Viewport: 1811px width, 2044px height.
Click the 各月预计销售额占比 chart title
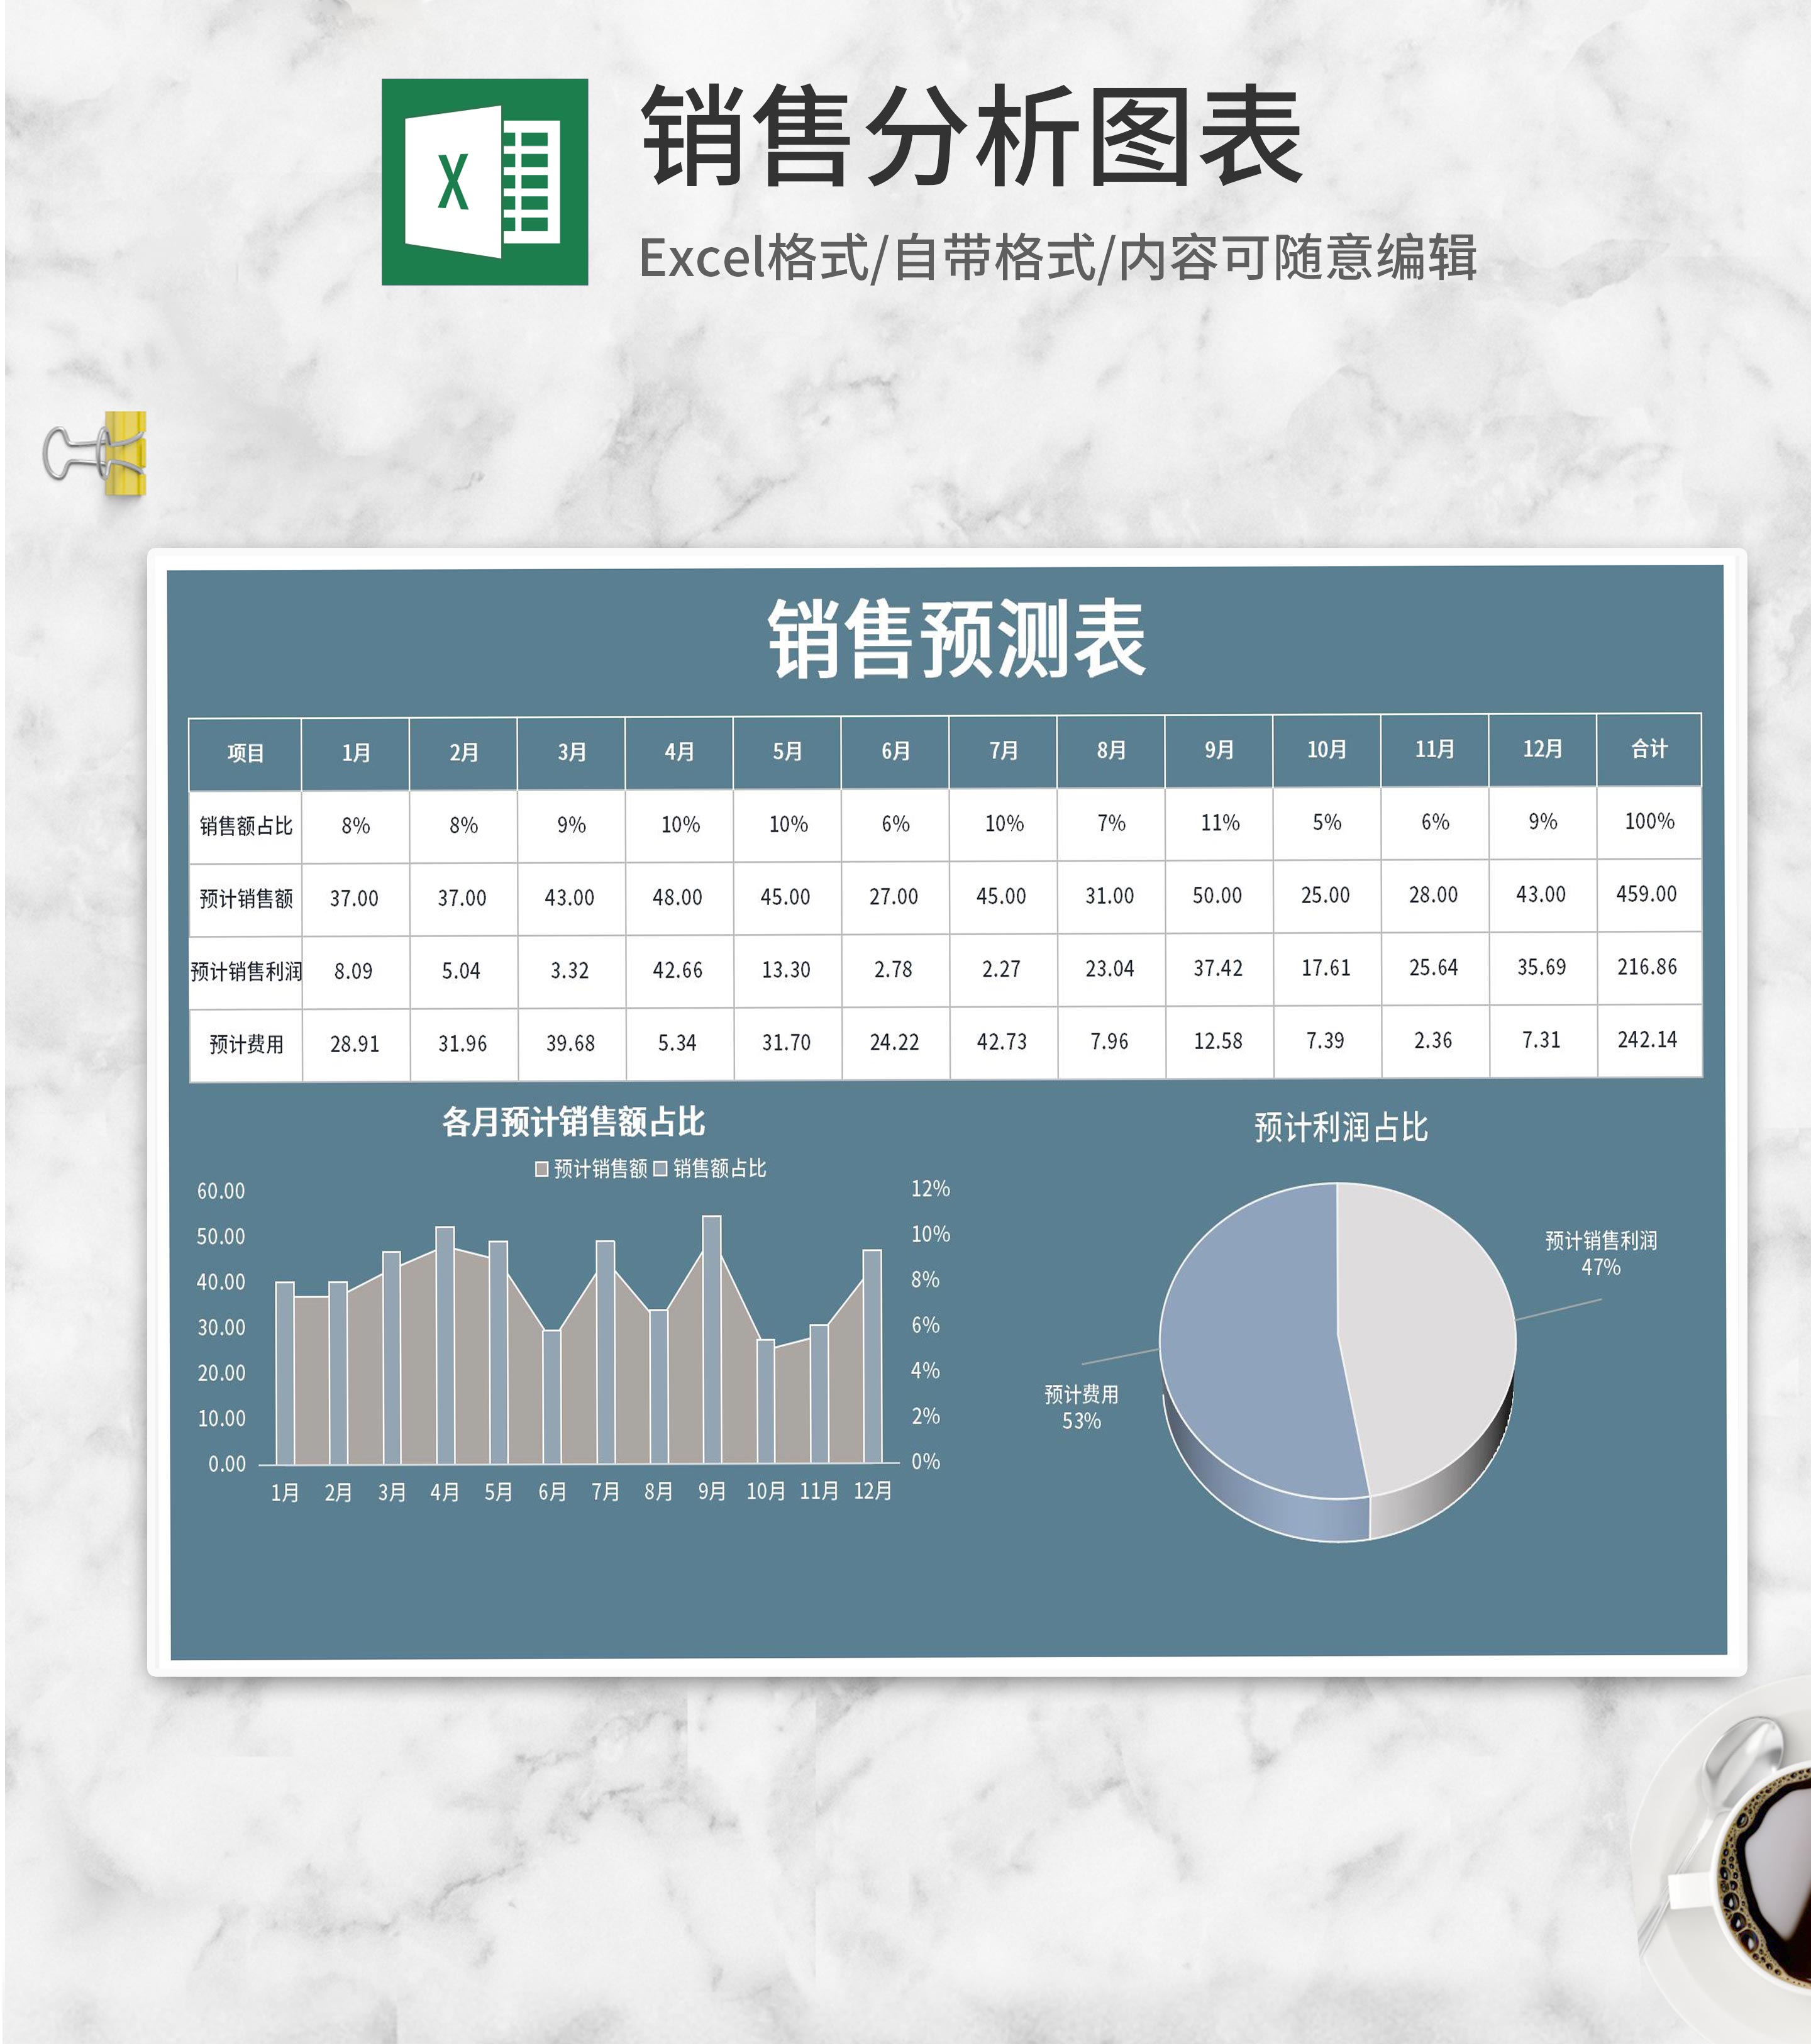click(x=573, y=1122)
